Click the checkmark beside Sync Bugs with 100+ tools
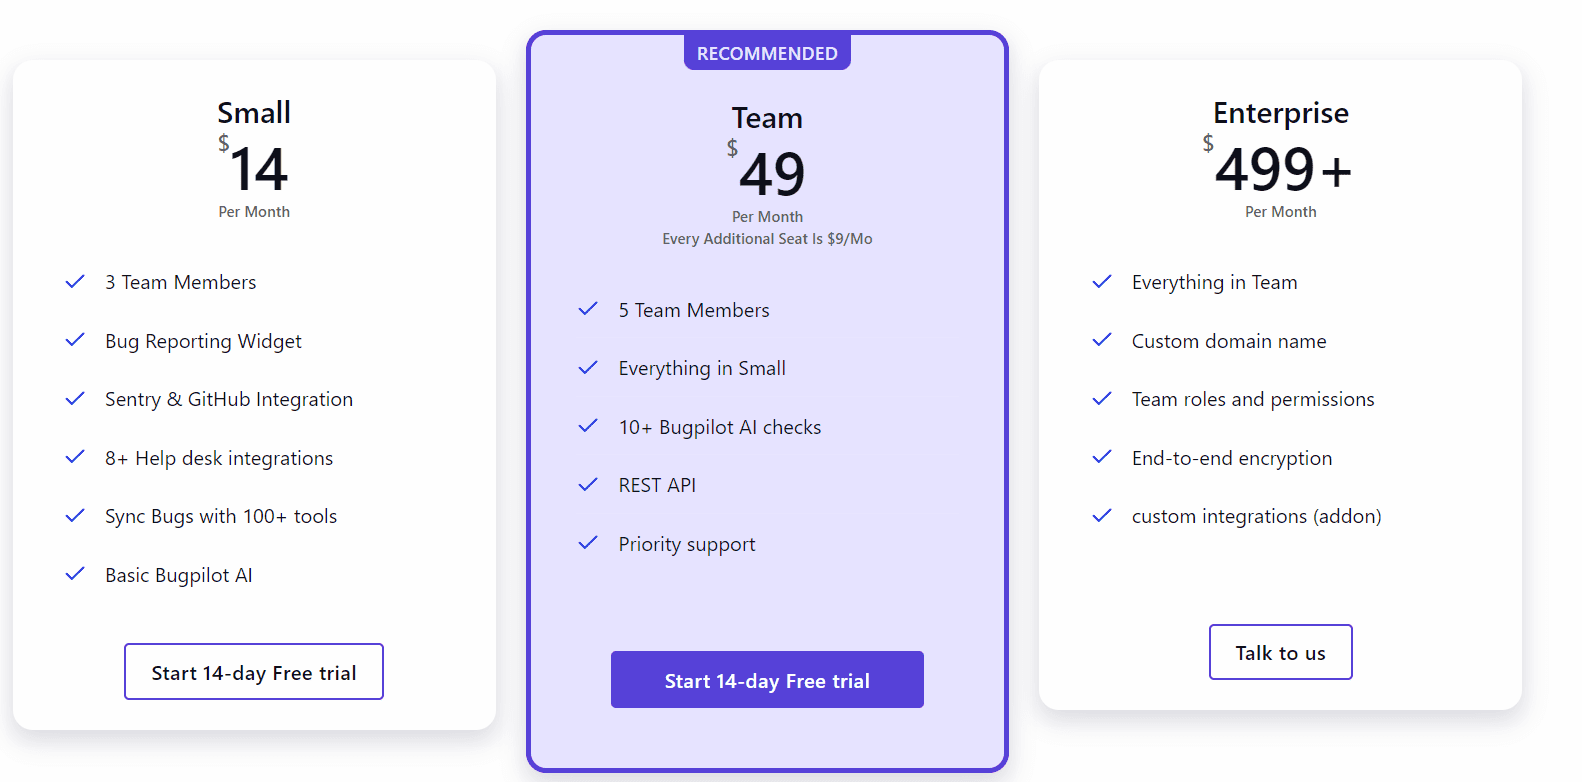Viewport: 1582px width, 782px height. (75, 516)
